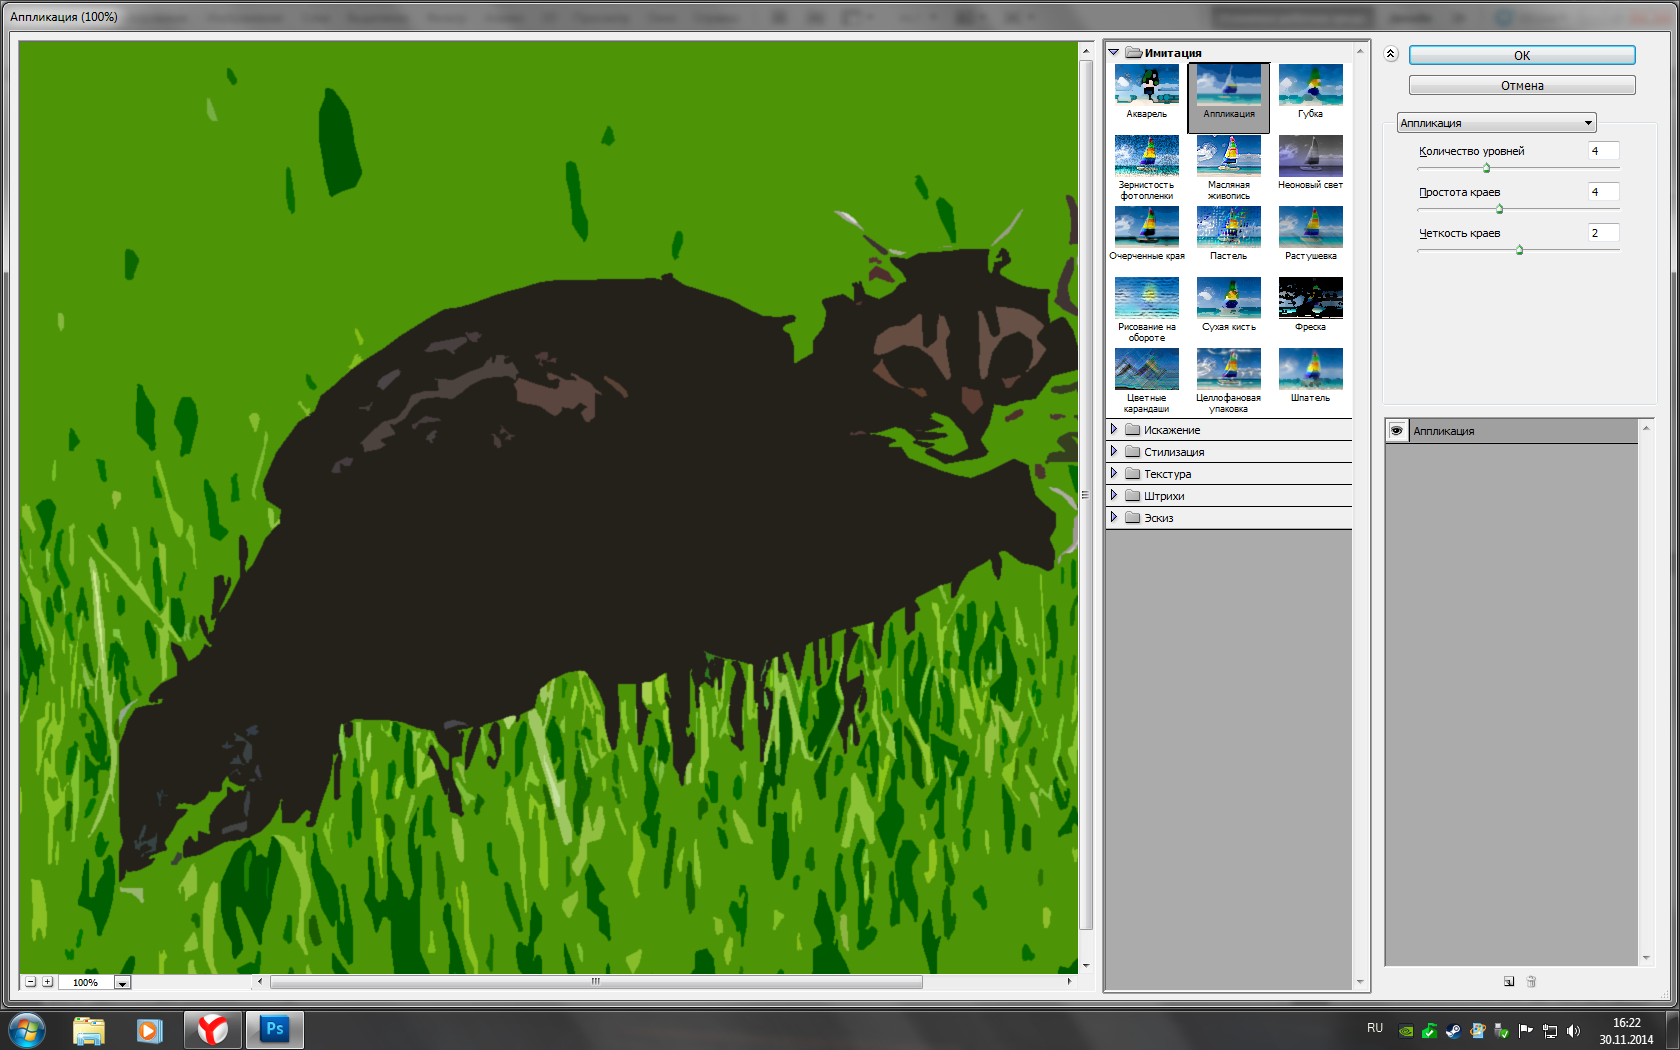
Task: Expand the Искажение filter folder
Action: point(1113,429)
